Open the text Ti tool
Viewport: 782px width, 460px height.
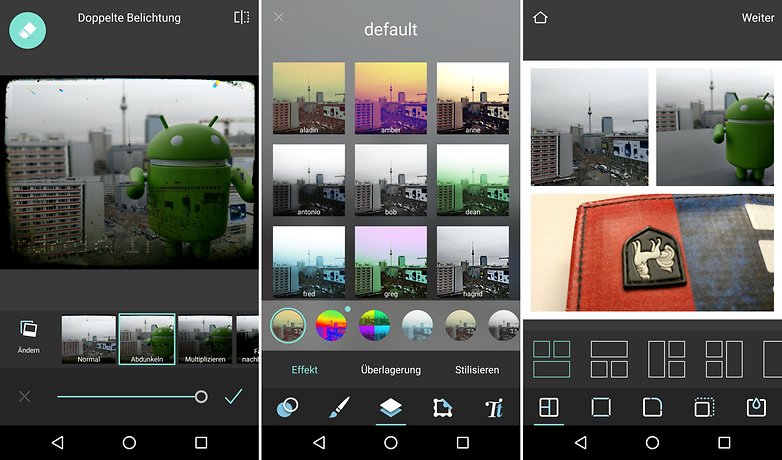(494, 408)
